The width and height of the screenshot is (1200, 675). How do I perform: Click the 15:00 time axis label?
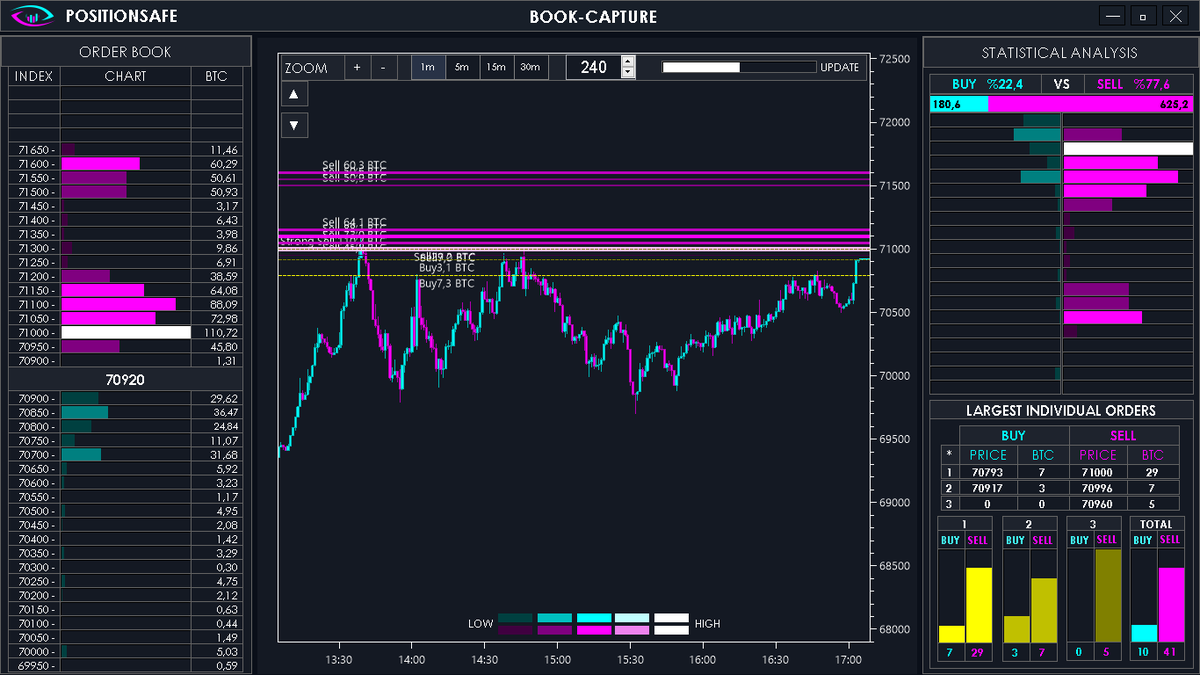point(557,660)
